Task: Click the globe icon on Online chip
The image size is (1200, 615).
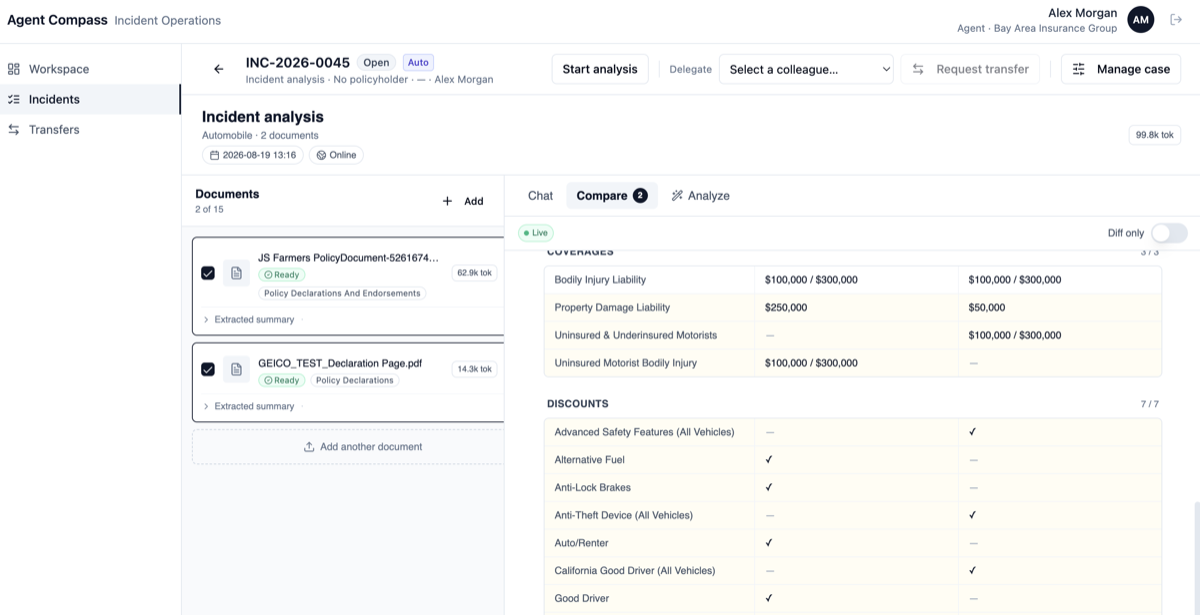Action: [x=321, y=155]
